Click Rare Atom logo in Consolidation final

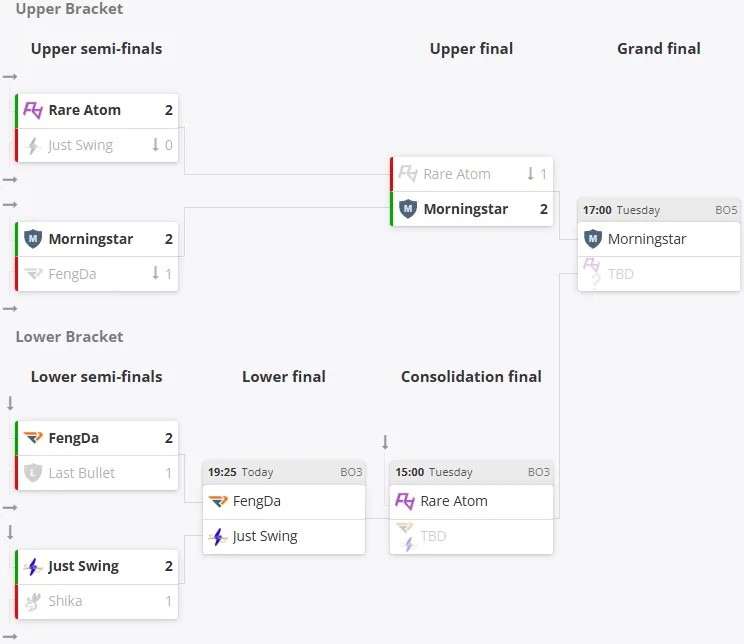pos(405,501)
